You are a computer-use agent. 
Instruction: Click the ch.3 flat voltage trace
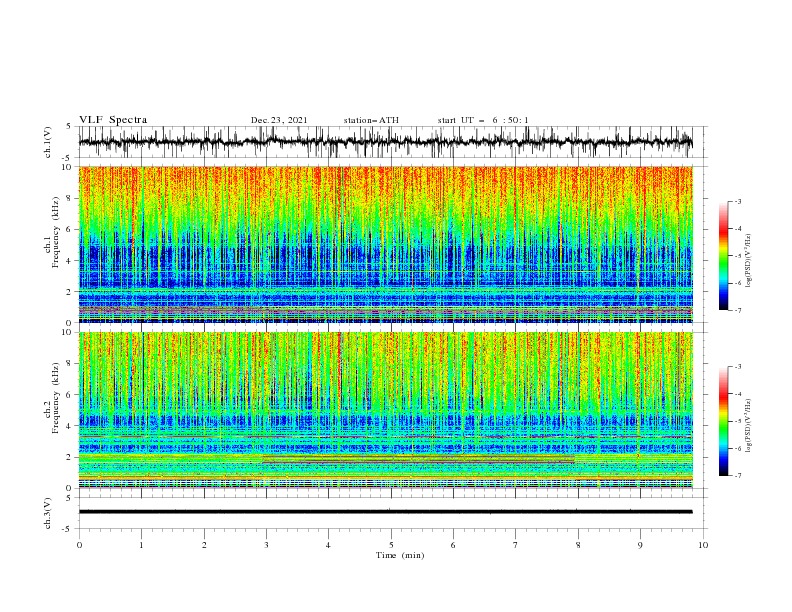pyautogui.click(x=385, y=512)
